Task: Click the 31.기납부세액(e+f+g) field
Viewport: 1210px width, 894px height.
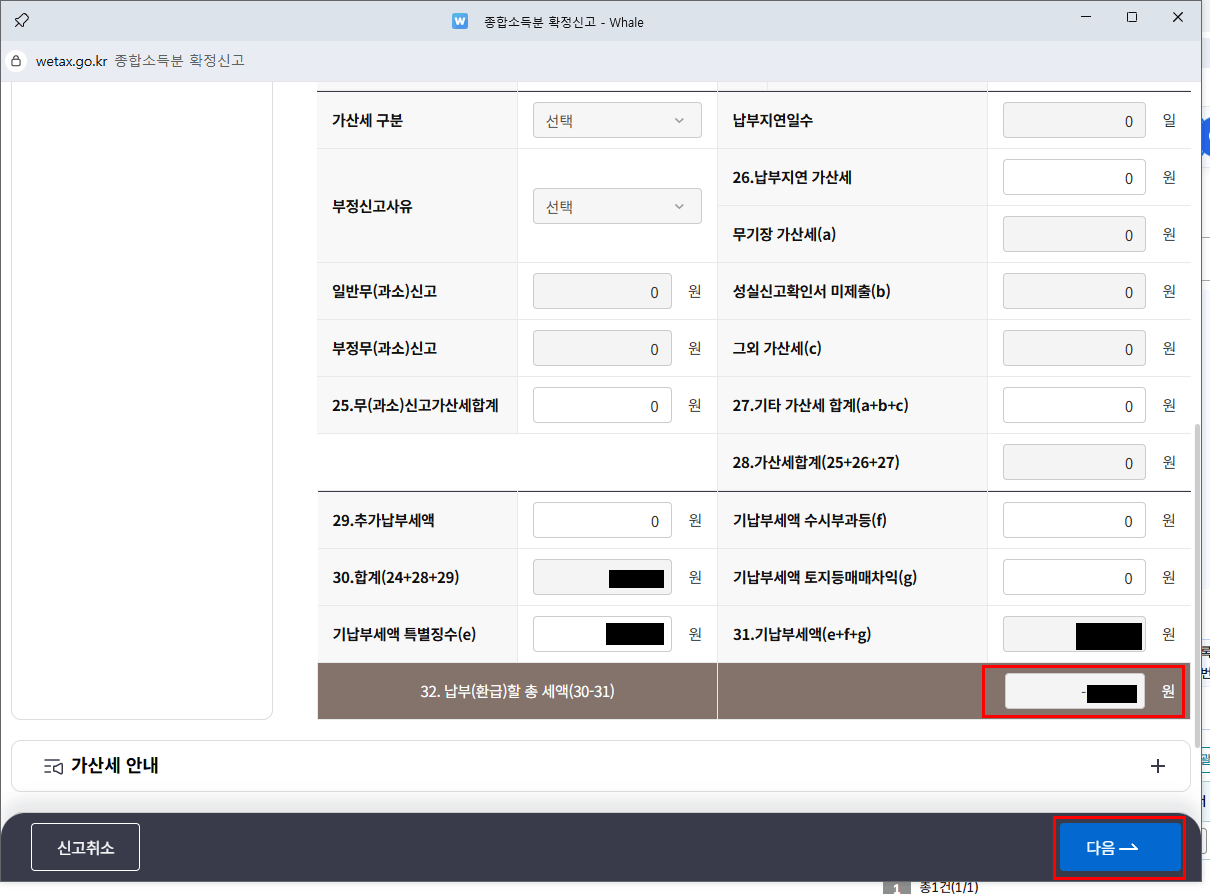Action: tap(1074, 634)
